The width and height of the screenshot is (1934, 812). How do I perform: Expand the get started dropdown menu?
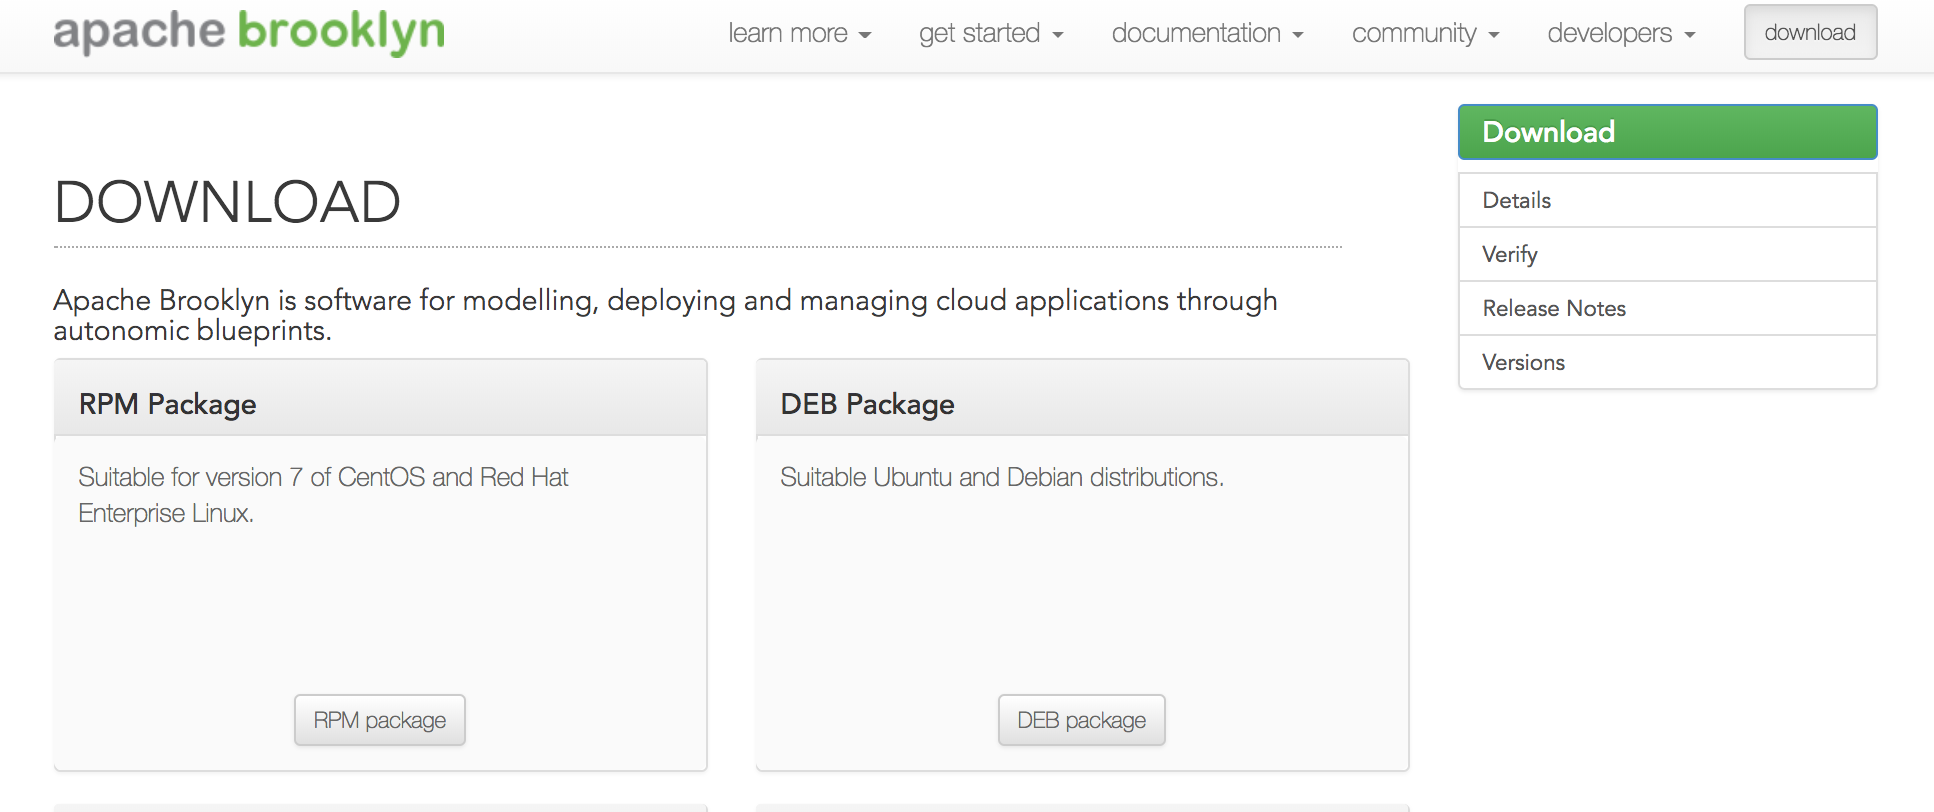[991, 33]
